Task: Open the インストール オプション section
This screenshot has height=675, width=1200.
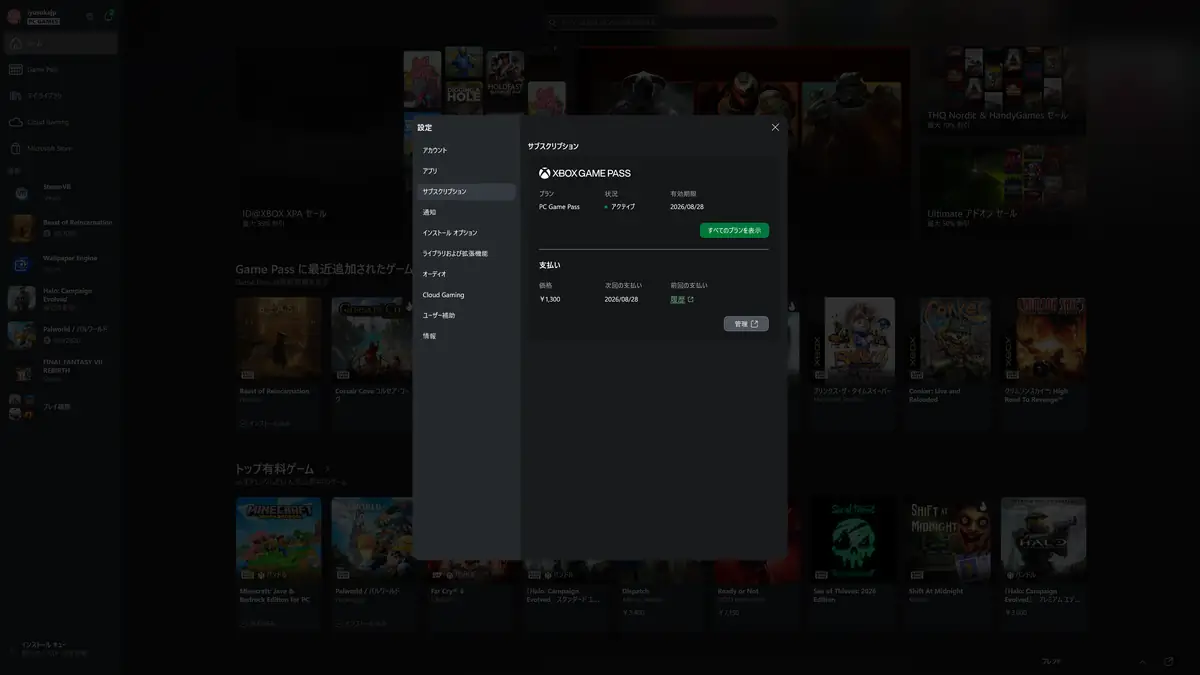Action: click(466, 233)
